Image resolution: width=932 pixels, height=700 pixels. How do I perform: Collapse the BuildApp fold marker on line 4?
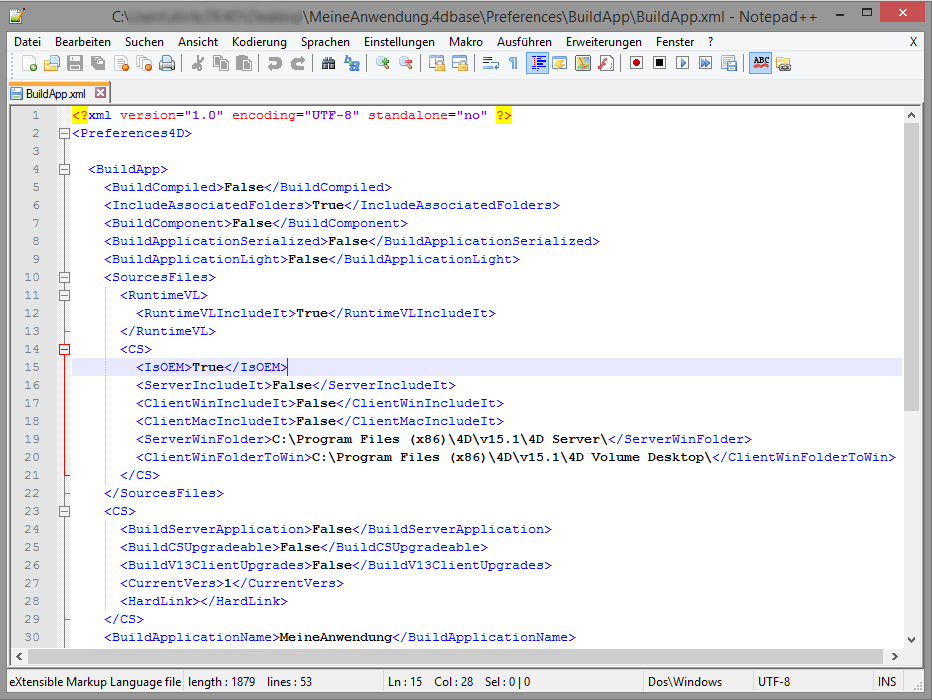pyautogui.click(x=64, y=169)
